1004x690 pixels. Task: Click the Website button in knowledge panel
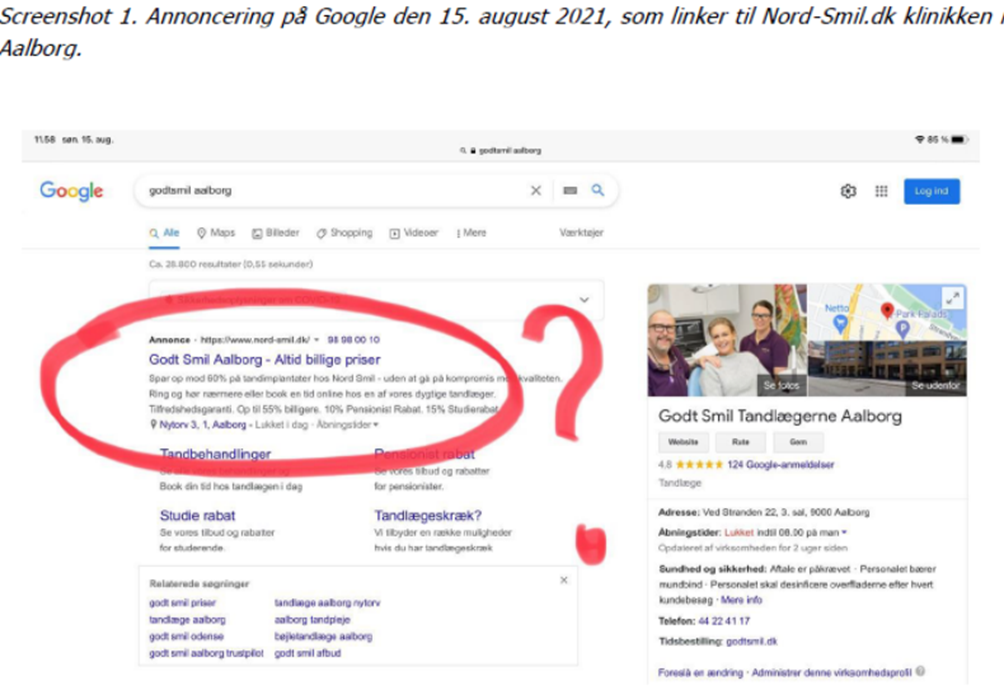tap(683, 442)
